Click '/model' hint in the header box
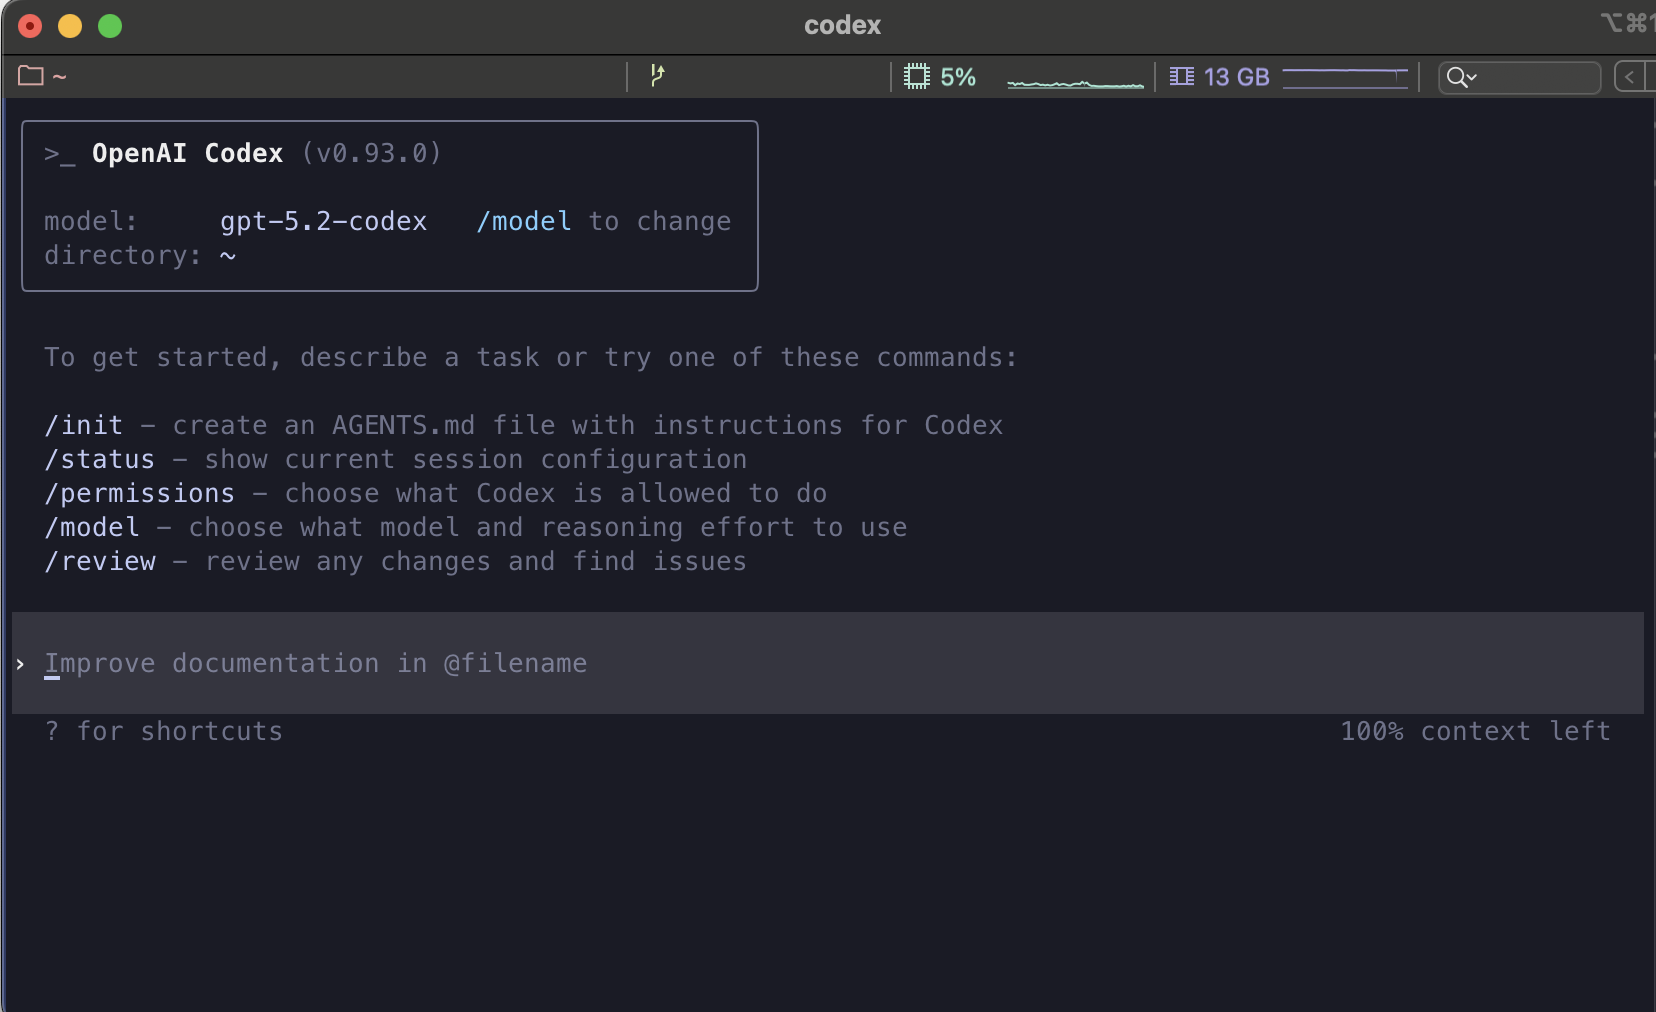This screenshot has height=1012, width=1656. 524,221
